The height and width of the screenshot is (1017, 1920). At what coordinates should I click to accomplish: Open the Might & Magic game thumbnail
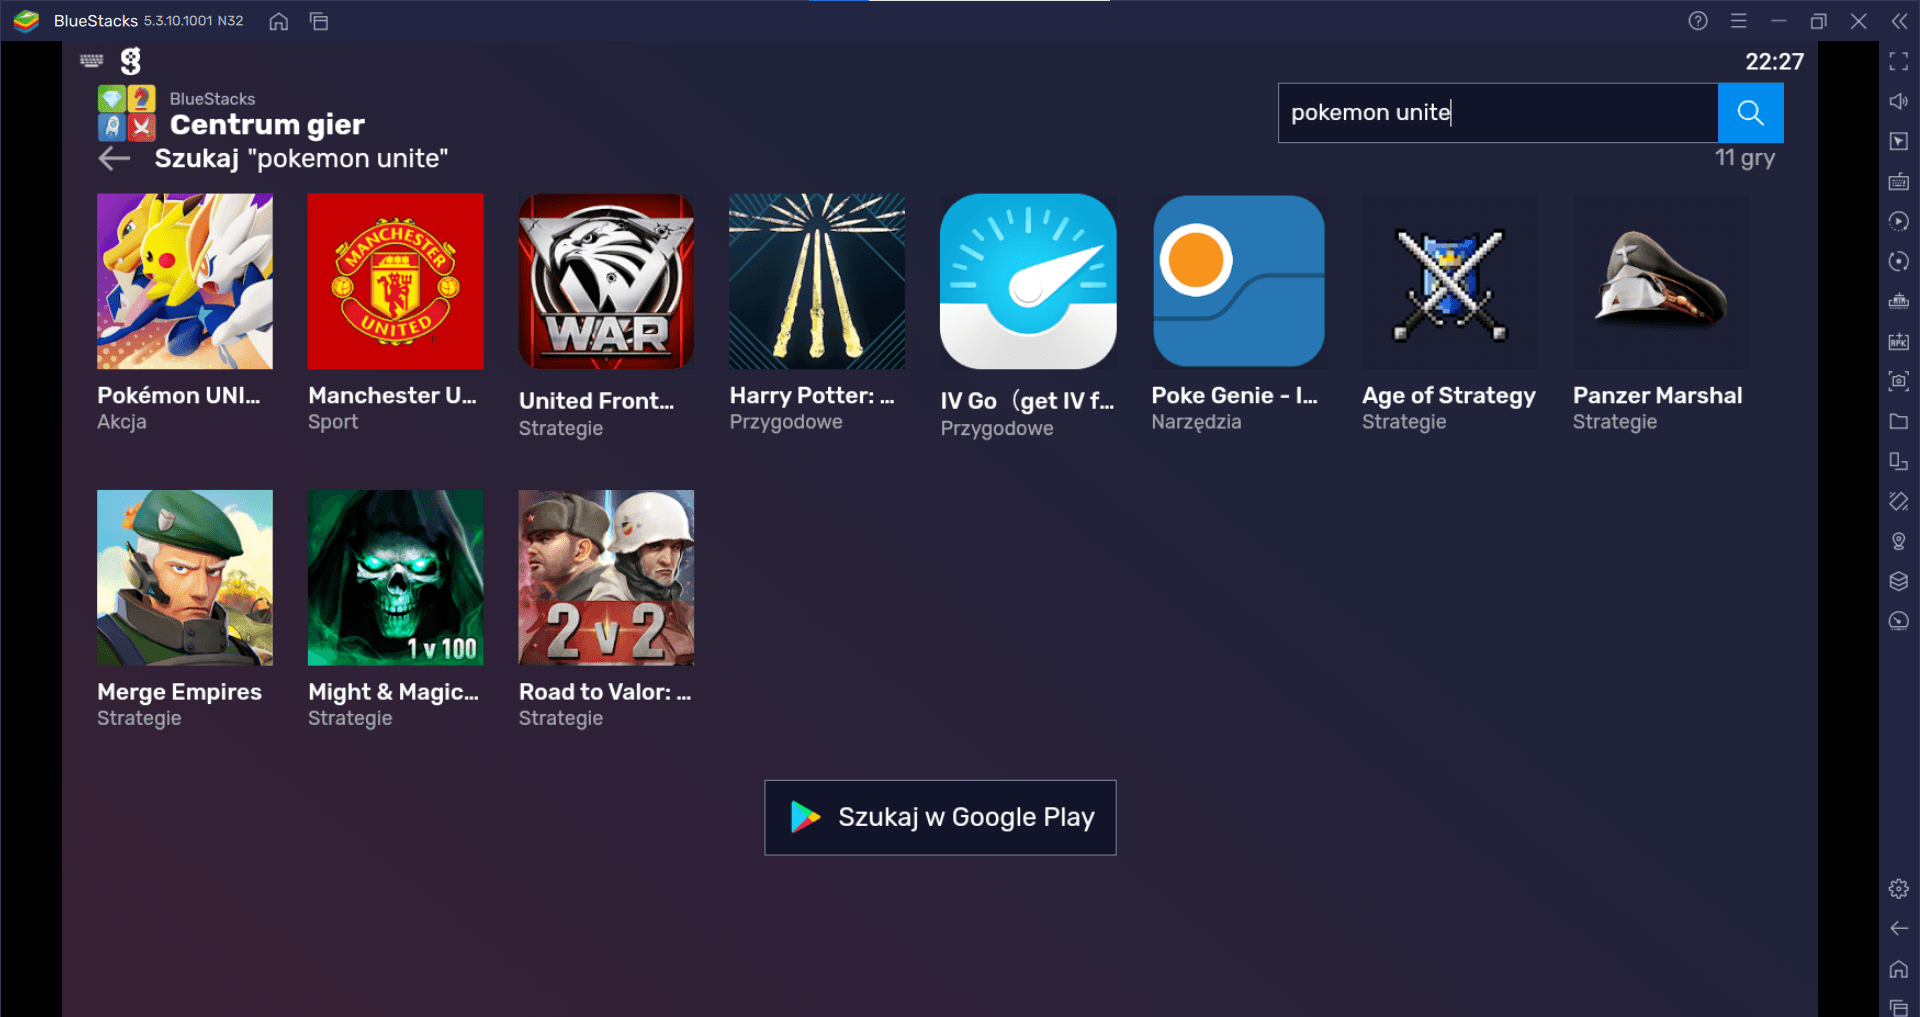(x=396, y=577)
